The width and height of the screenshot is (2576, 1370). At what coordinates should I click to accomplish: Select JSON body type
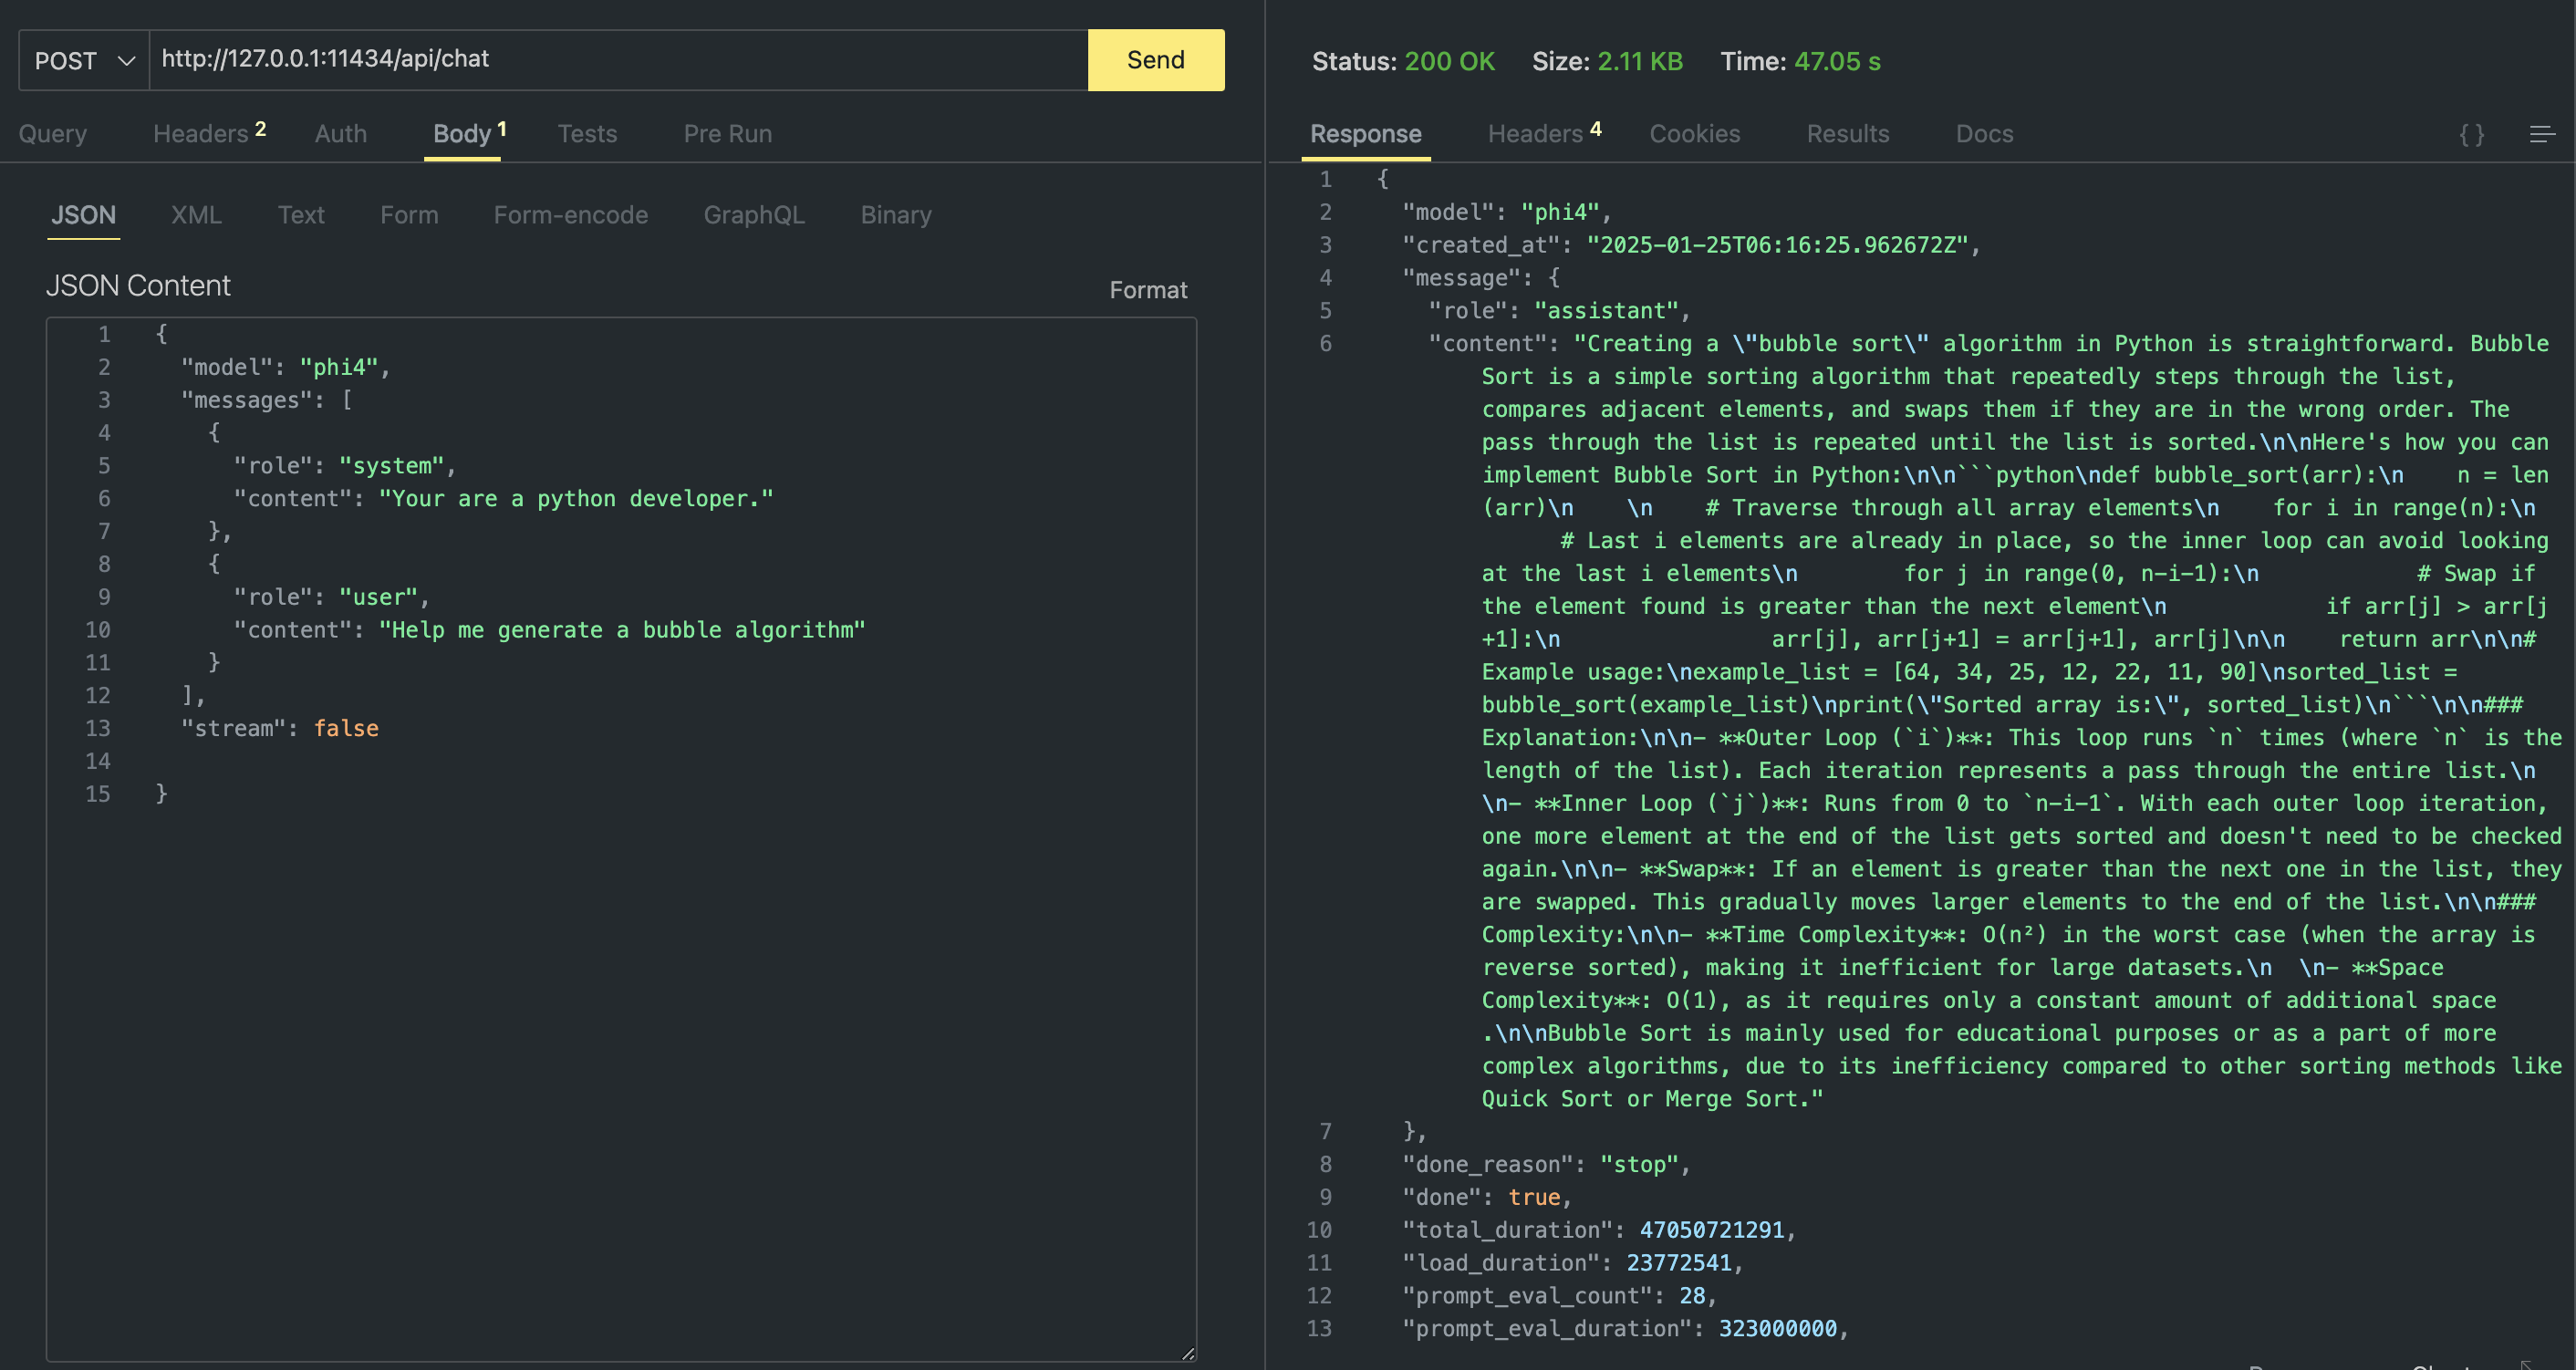pos(84,215)
